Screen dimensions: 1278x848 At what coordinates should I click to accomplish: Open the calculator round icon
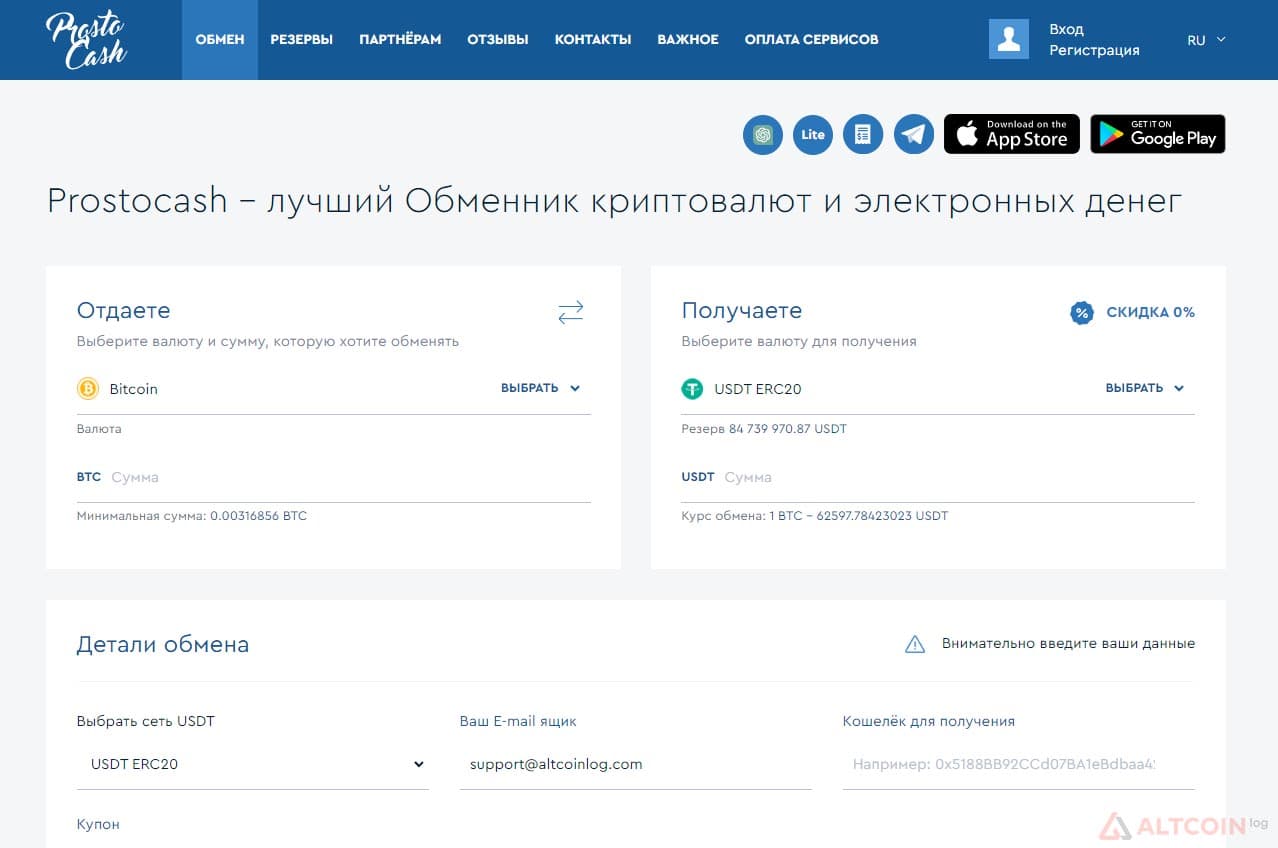click(863, 134)
